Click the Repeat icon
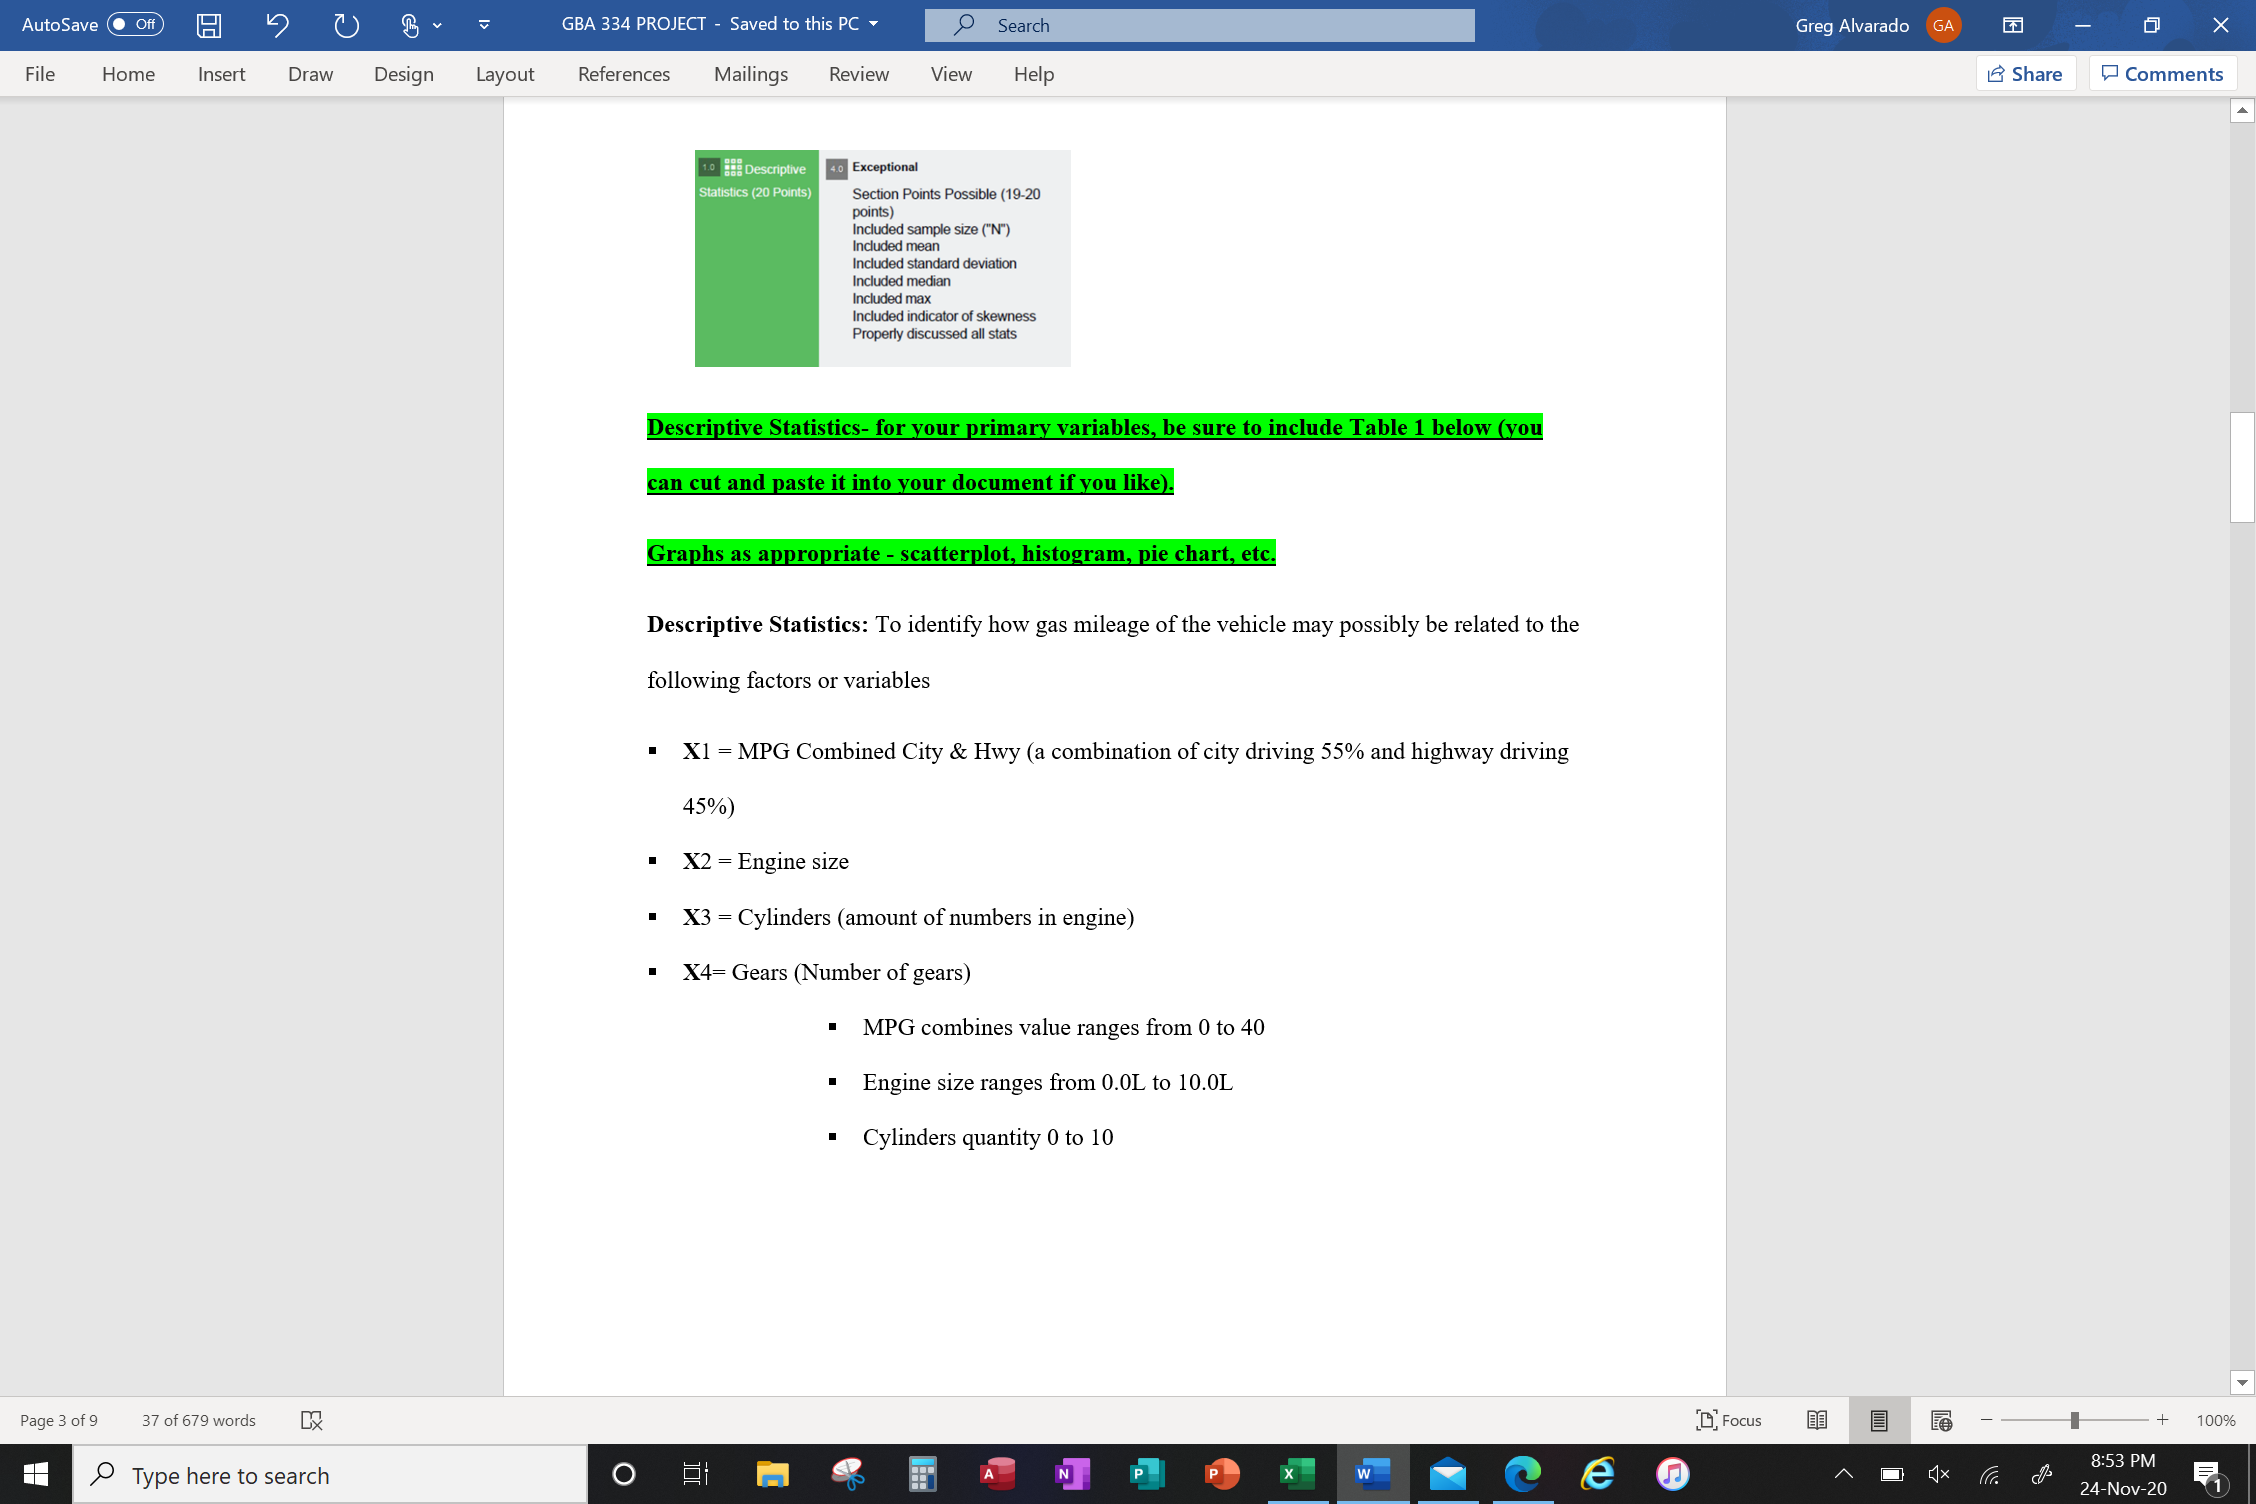The image size is (2256, 1504). pos(345,25)
